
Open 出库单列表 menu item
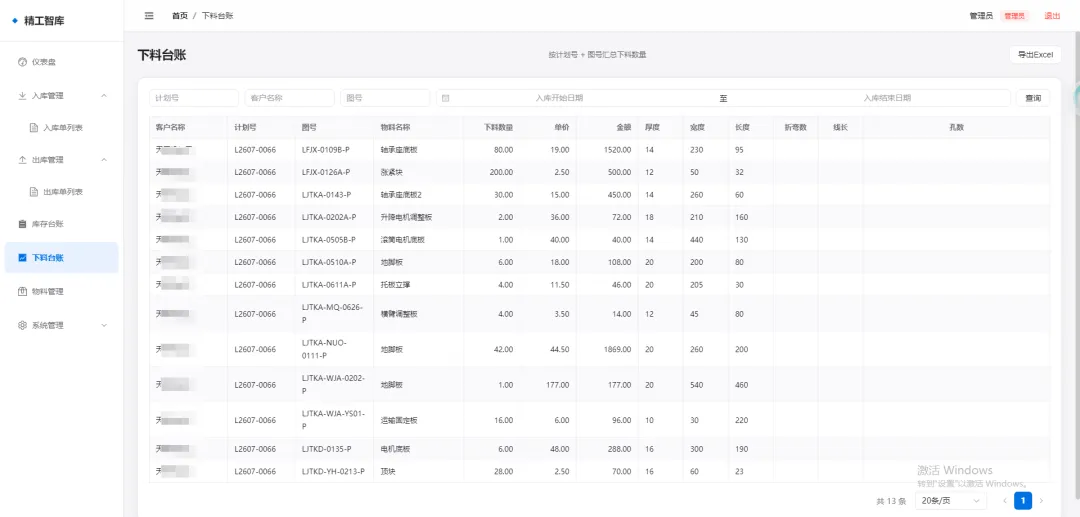(61, 192)
